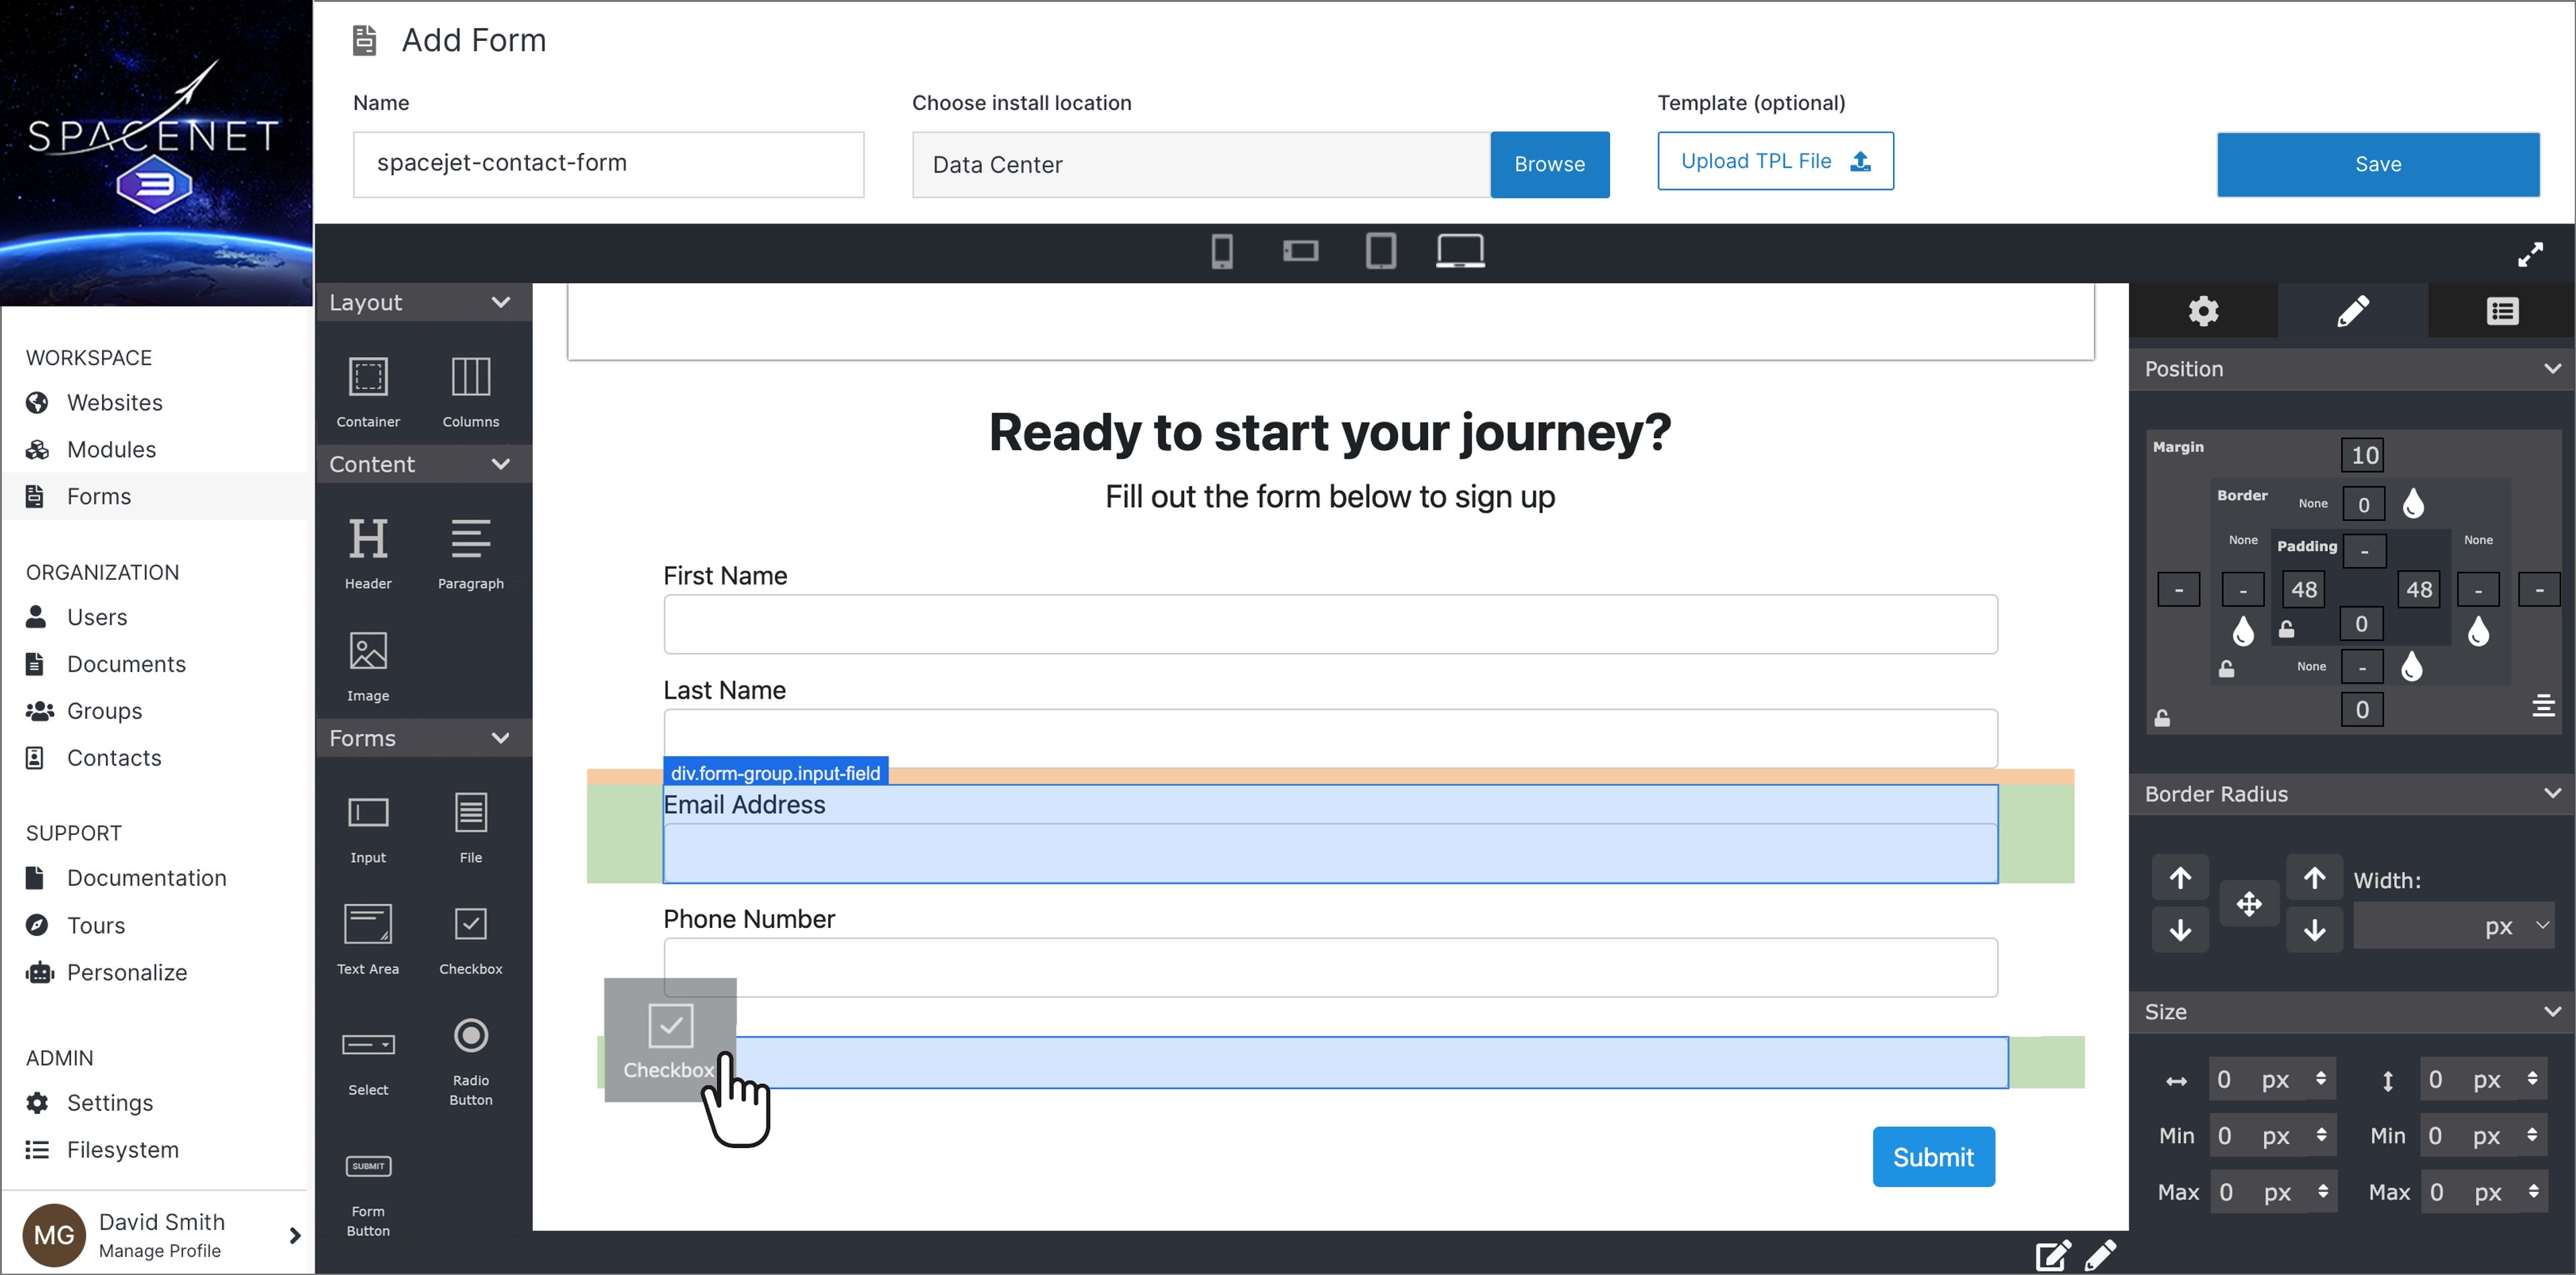Image resolution: width=2576 pixels, height=1275 pixels.
Task: Click the top margin value 10 field
Action: (2363, 455)
